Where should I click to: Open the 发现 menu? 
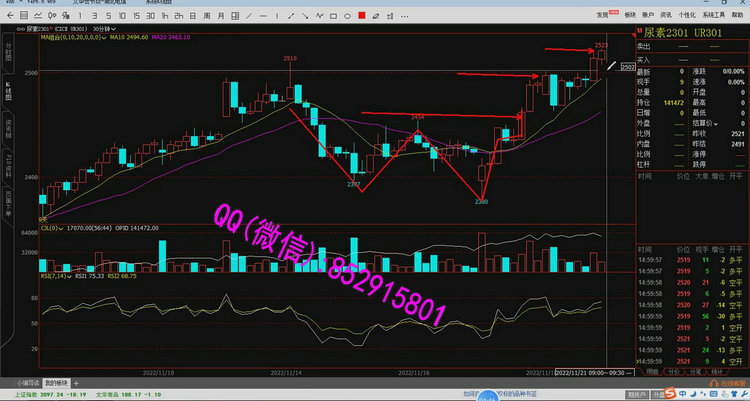tap(603, 15)
